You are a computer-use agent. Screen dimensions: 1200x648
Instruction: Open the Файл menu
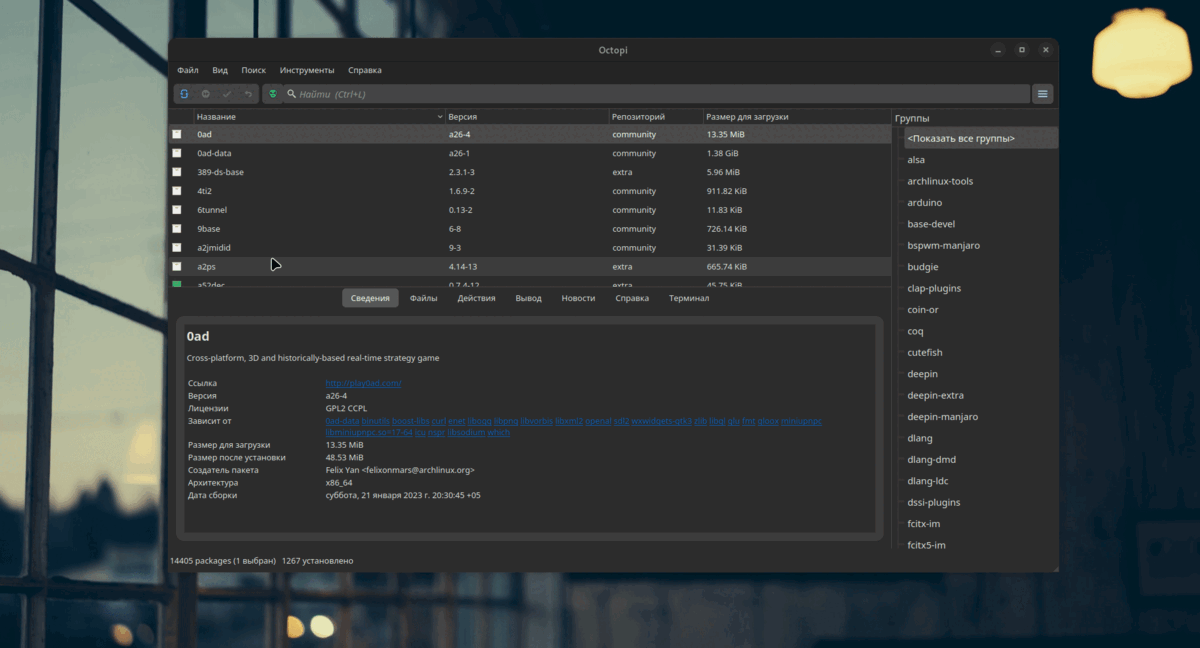188,70
